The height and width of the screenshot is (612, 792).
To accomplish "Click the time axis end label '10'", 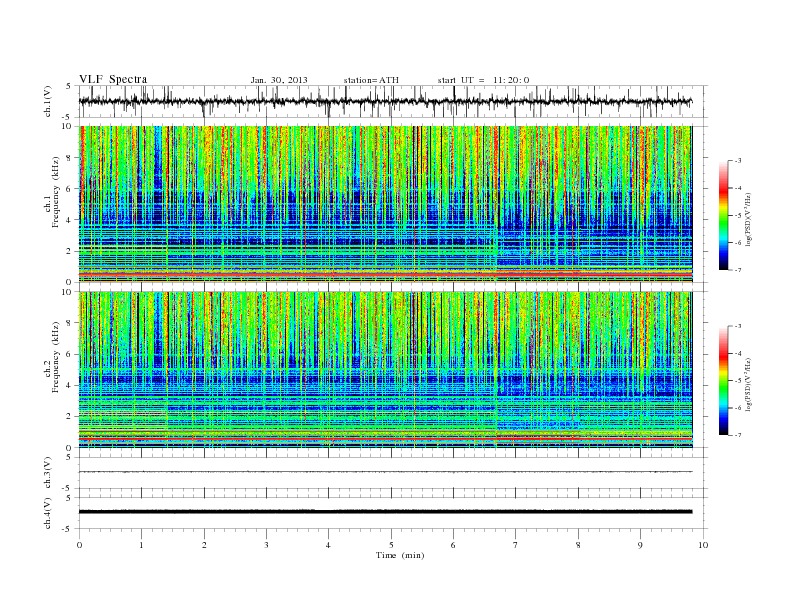I will coord(703,545).
